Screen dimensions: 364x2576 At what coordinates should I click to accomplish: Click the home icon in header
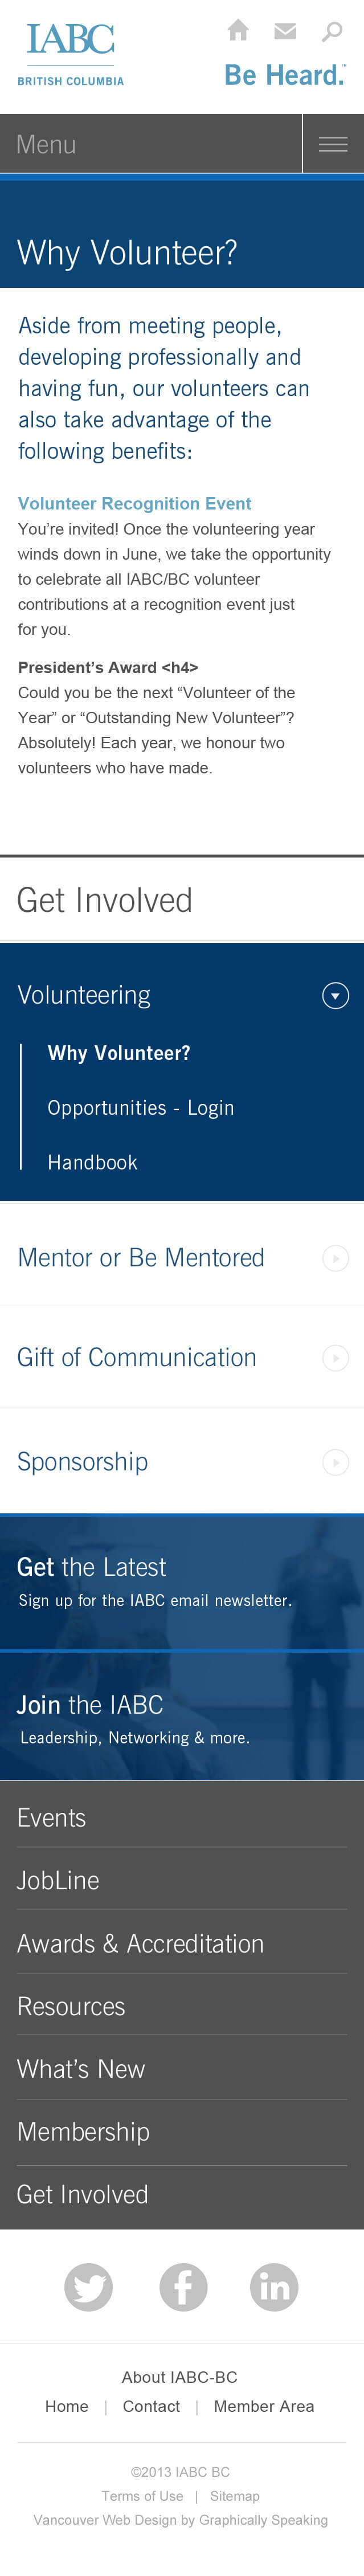(238, 30)
